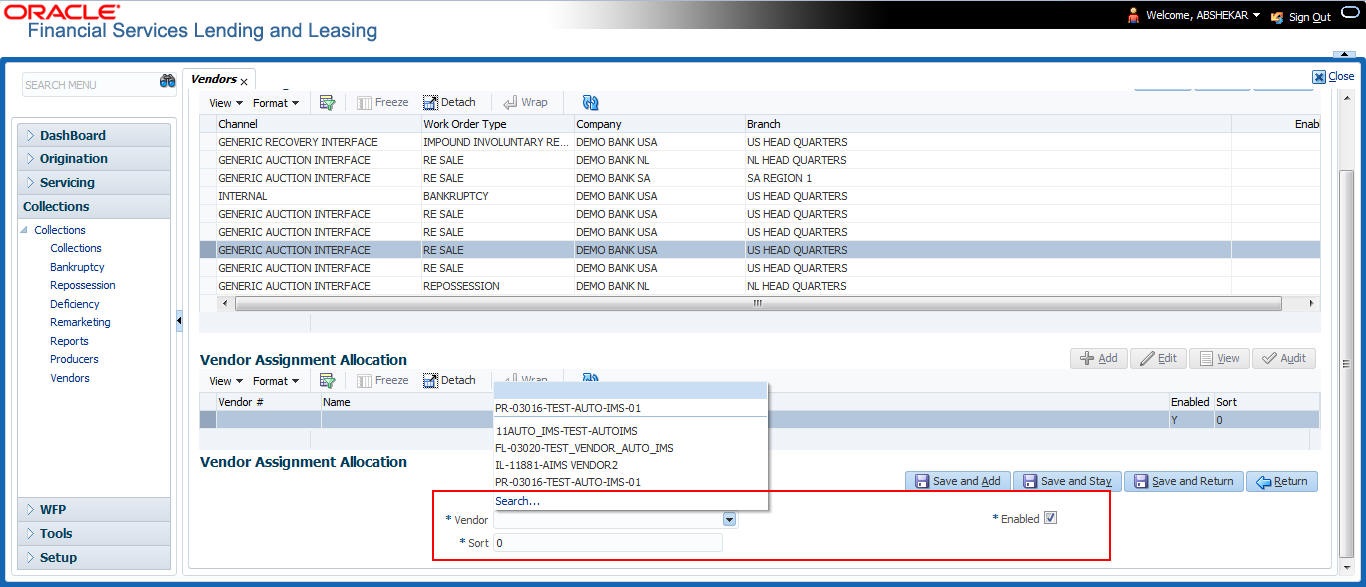Select Remarketing in the Collections tree
1366x587 pixels.
[x=80, y=322]
